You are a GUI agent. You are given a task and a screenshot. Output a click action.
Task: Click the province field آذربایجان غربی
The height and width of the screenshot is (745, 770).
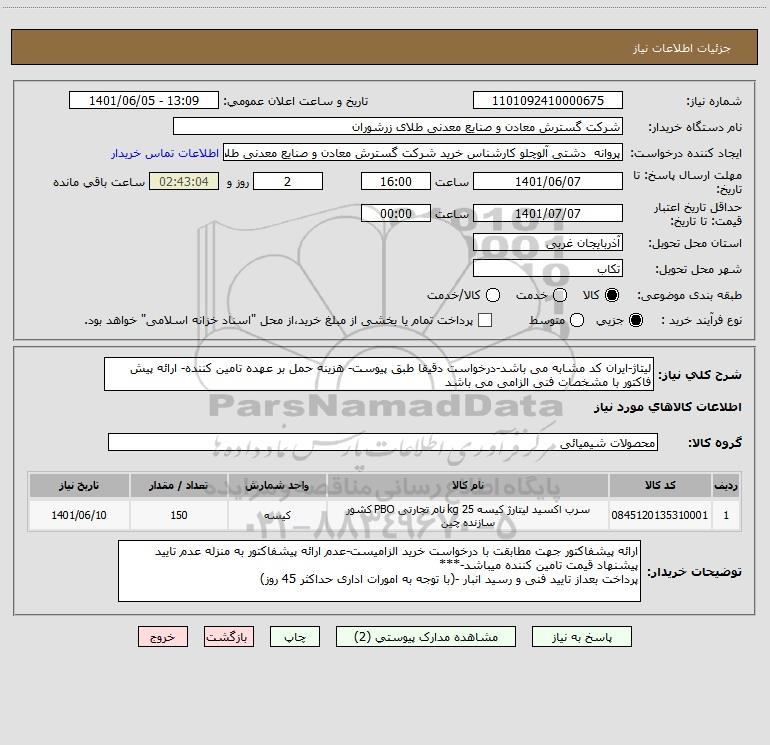point(548,242)
